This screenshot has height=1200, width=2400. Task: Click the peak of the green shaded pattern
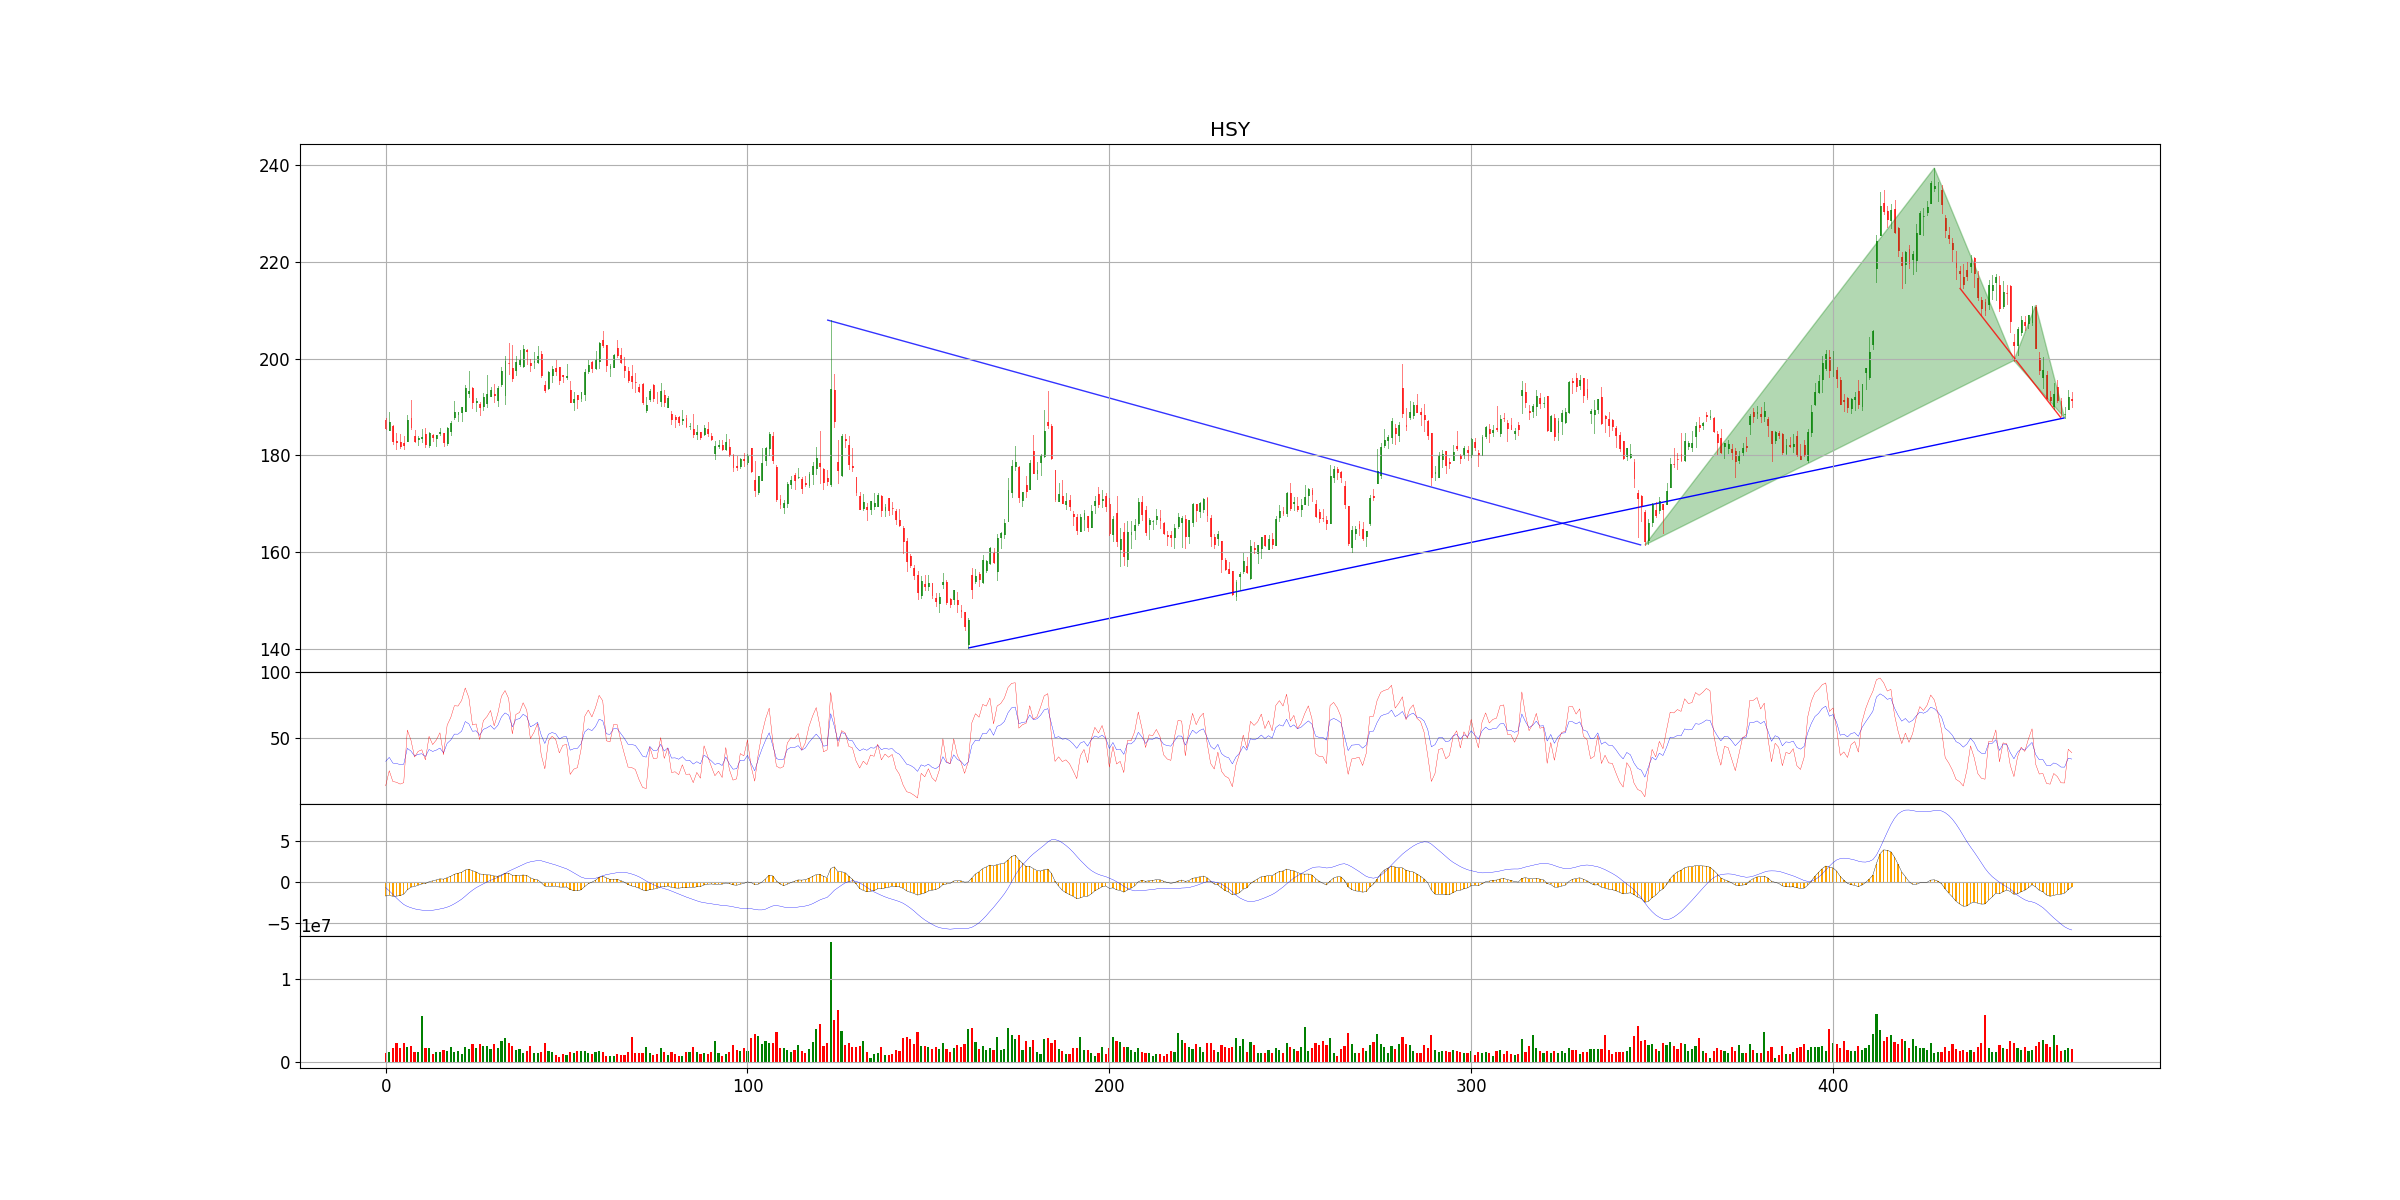1934,169
